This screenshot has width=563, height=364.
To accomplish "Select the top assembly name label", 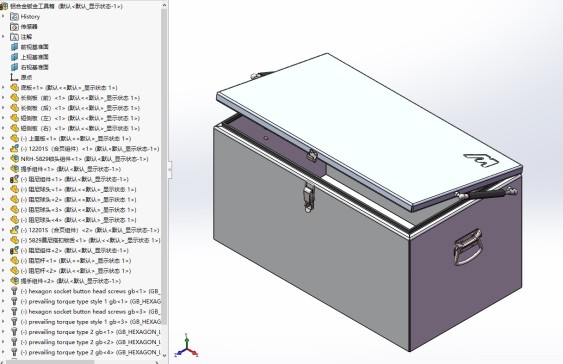I will pyautogui.click(x=66, y=6).
